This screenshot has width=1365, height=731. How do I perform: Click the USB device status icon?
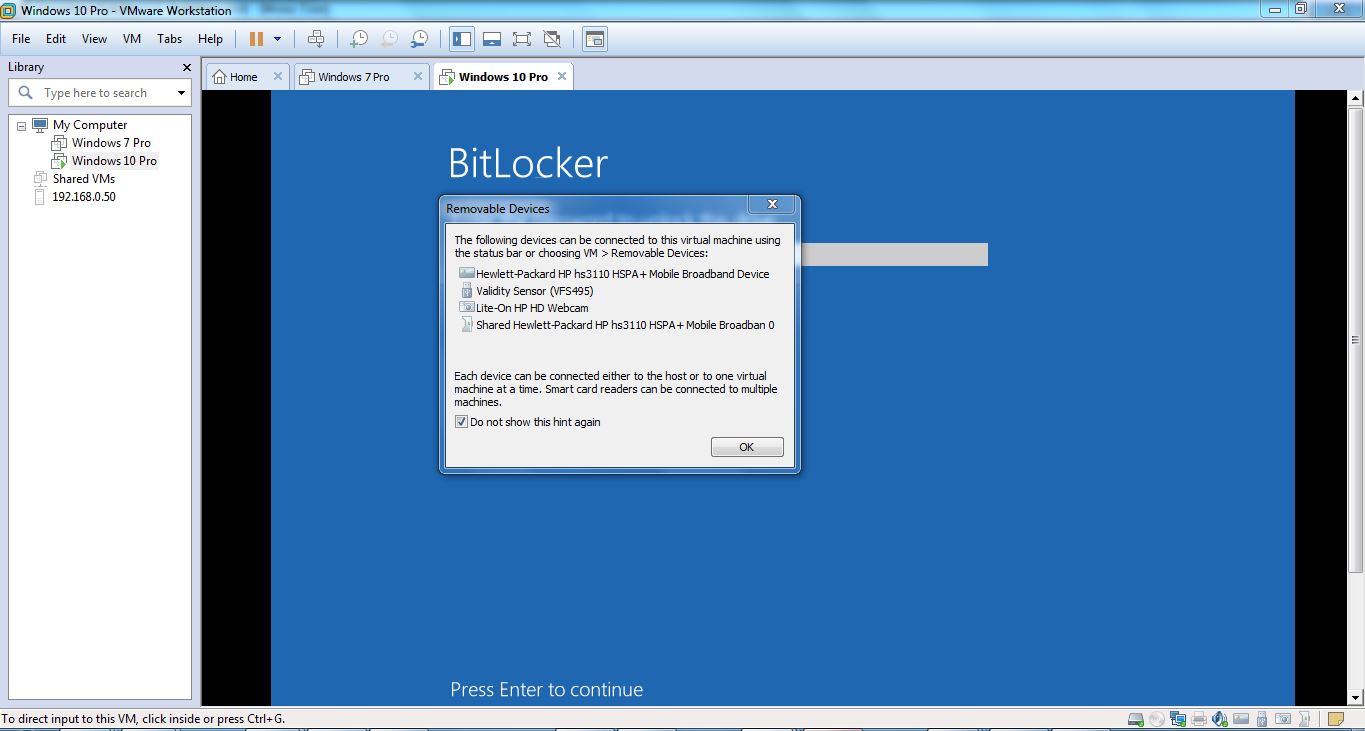tap(1261, 718)
